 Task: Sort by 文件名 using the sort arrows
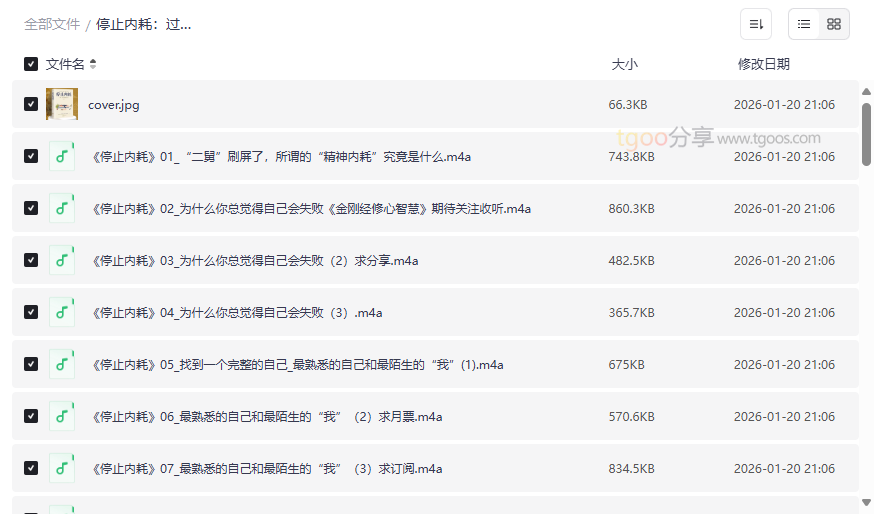point(93,64)
